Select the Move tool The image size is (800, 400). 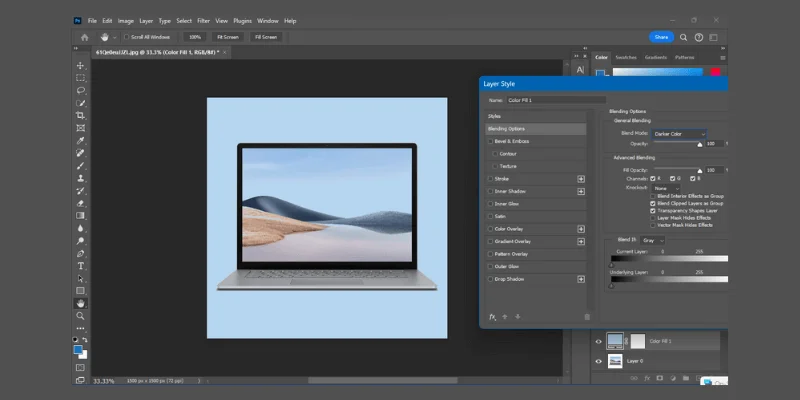(x=81, y=65)
